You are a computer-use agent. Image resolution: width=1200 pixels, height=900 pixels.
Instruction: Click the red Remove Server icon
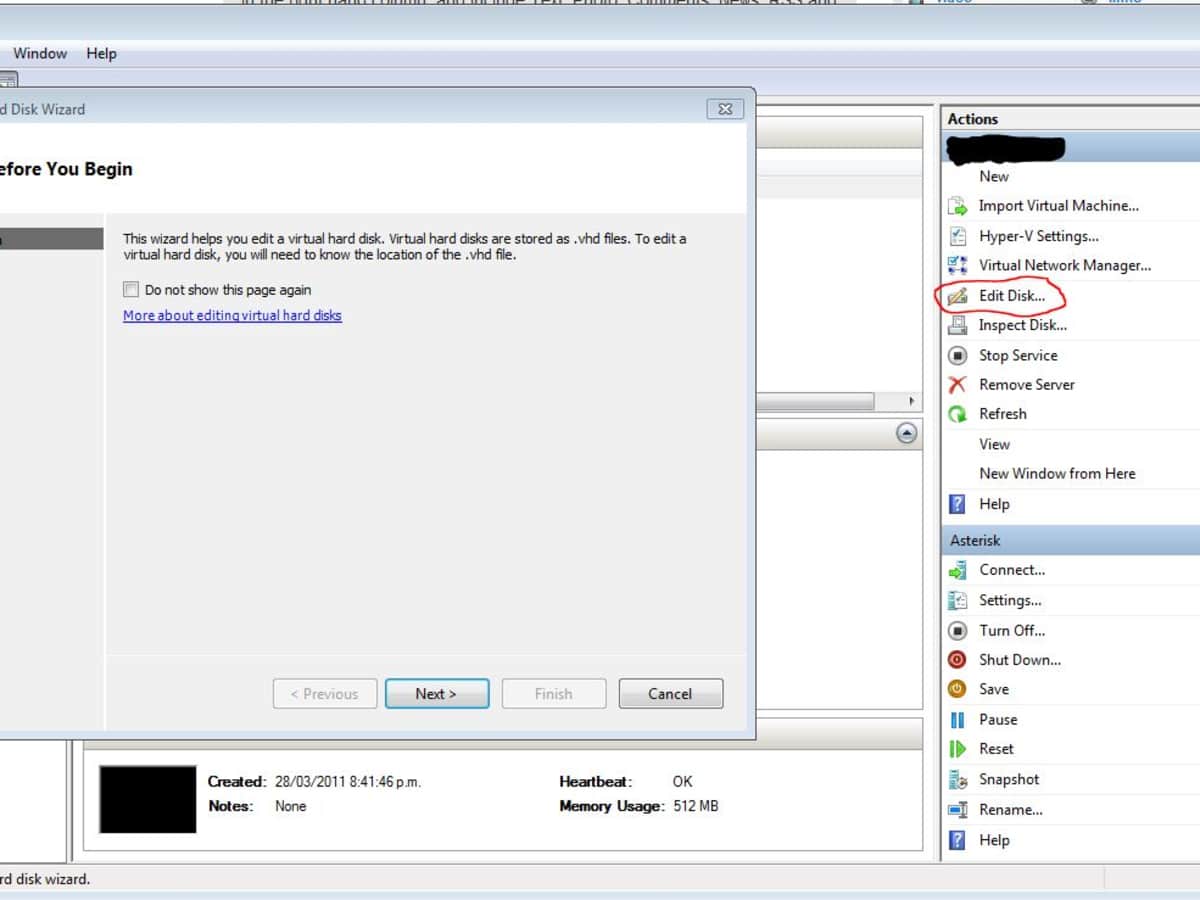pos(958,385)
